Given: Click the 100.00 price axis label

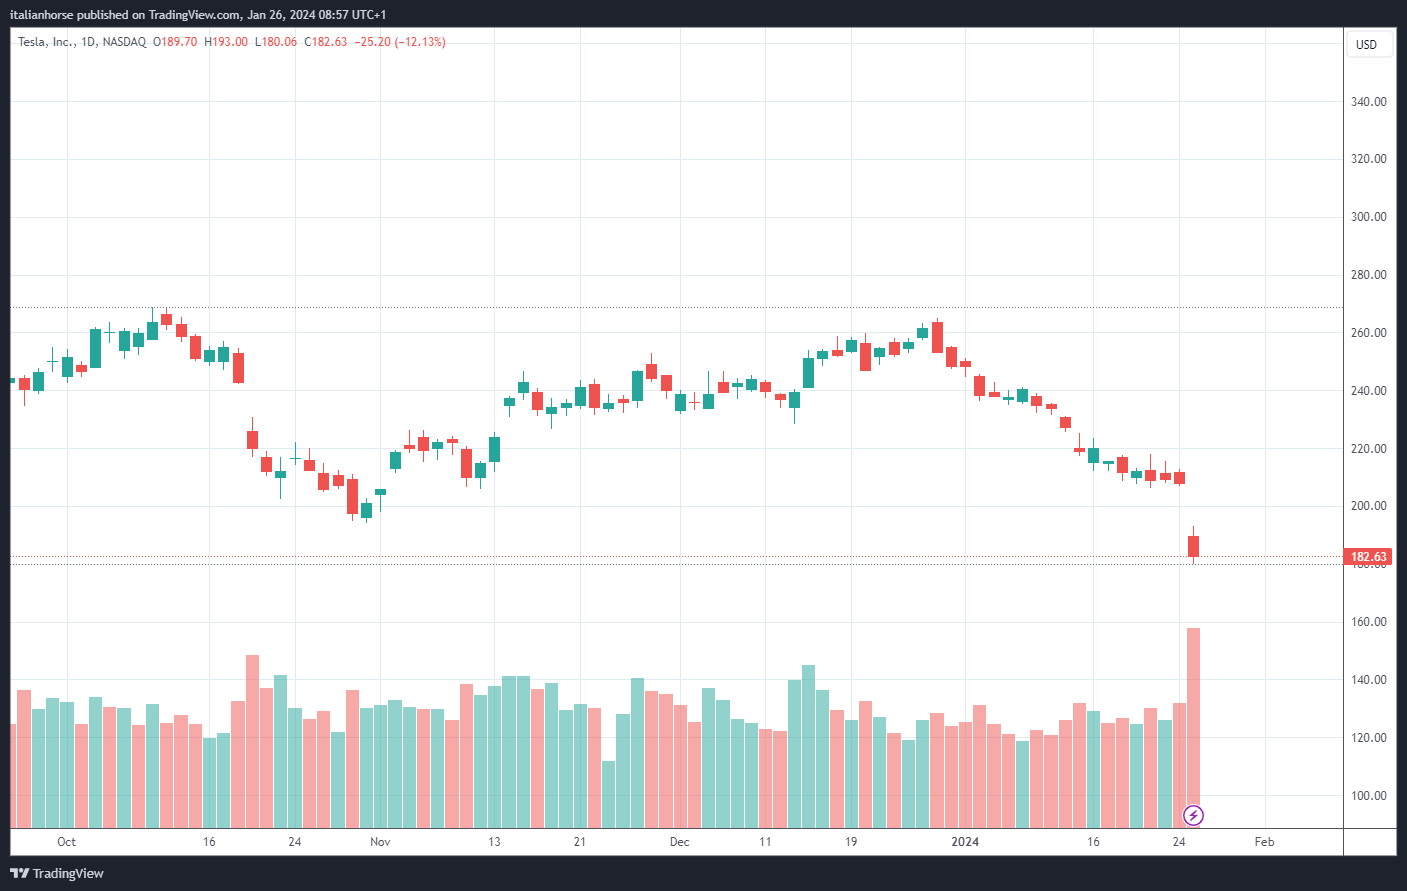Looking at the screenshot, I should (1369, 796).
